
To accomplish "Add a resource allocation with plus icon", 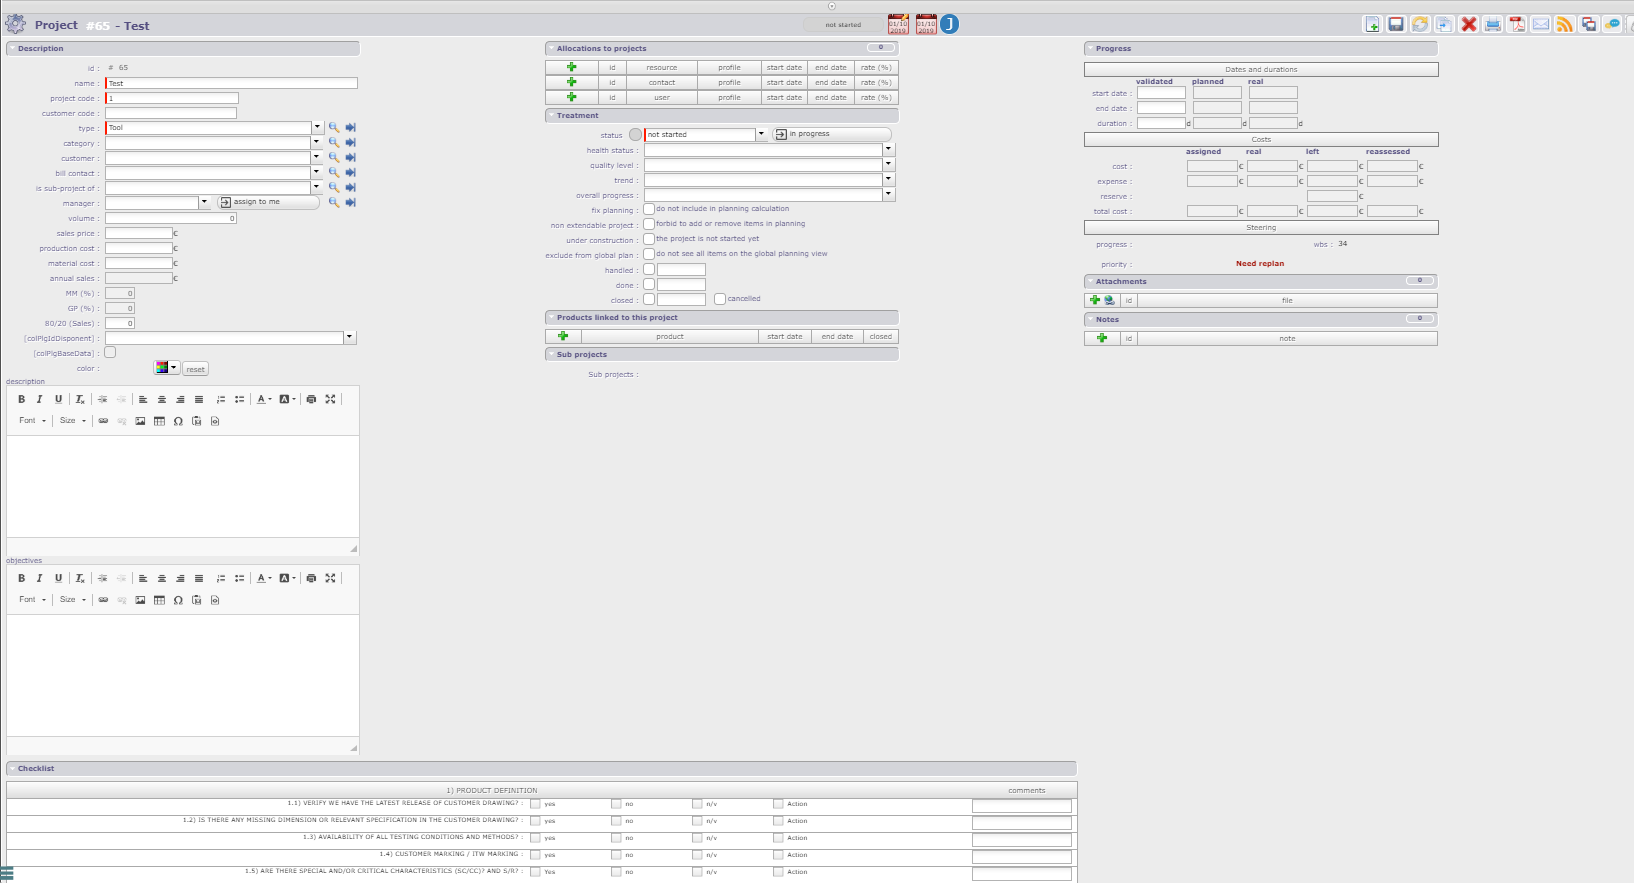I will click(571, 68).
